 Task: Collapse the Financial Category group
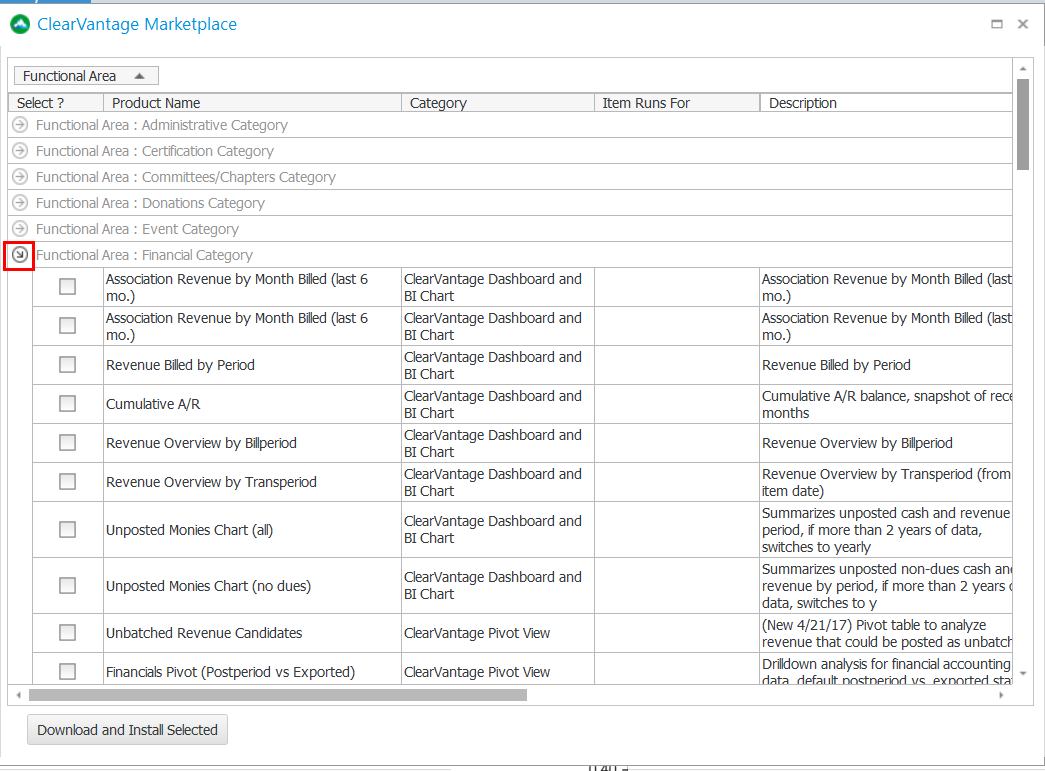(20, 255)
